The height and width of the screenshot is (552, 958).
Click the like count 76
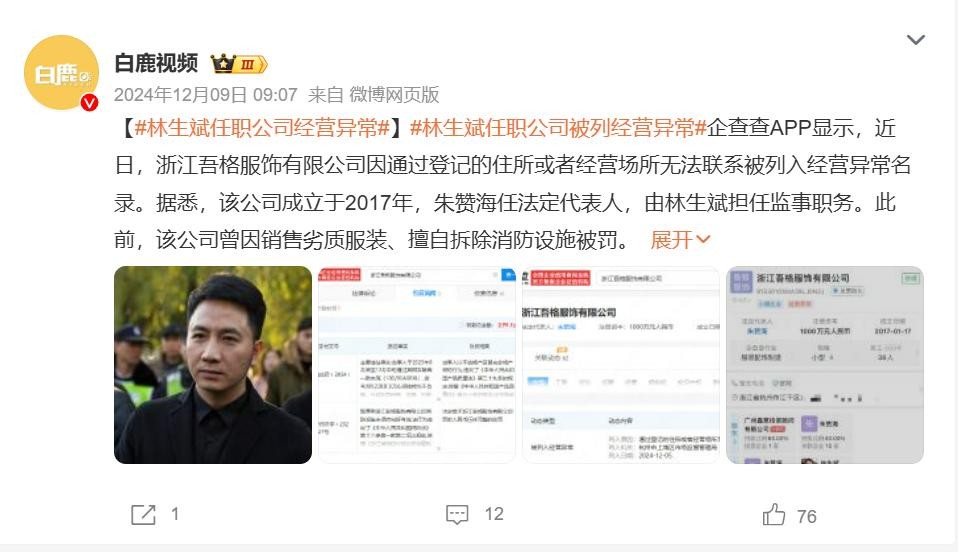(806, 517)
